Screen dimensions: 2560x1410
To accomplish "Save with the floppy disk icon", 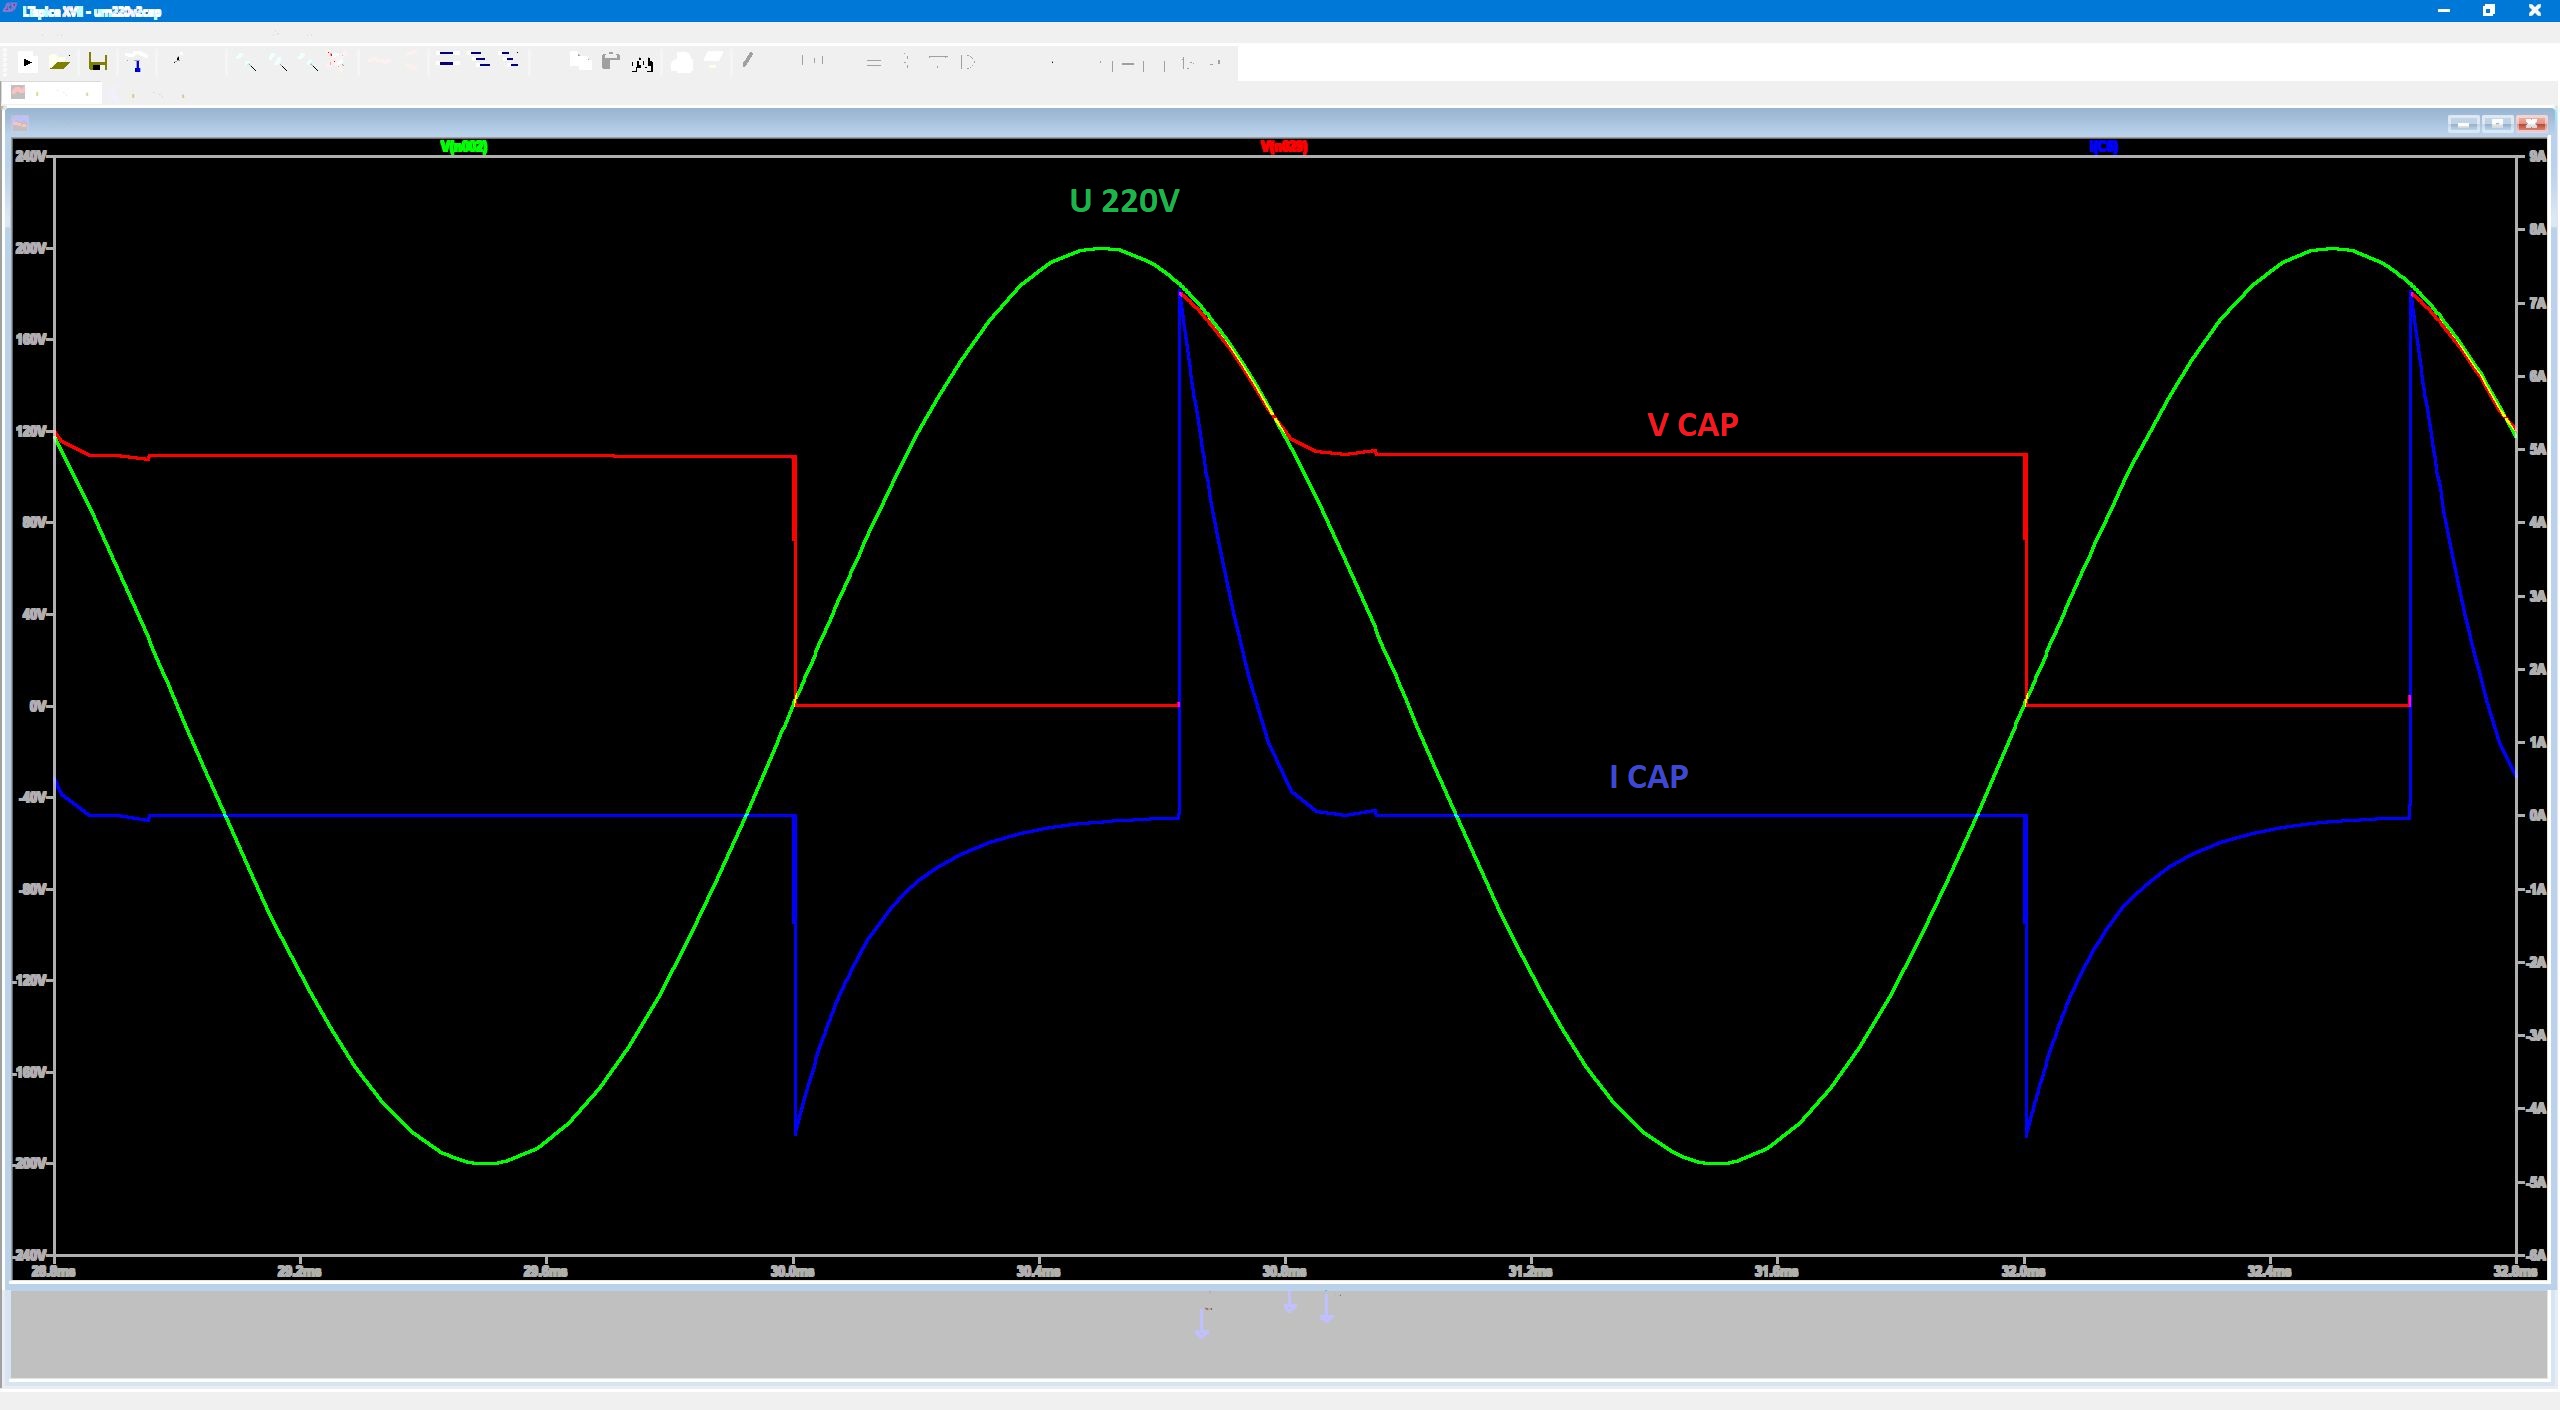I will (x=98, y=62).
